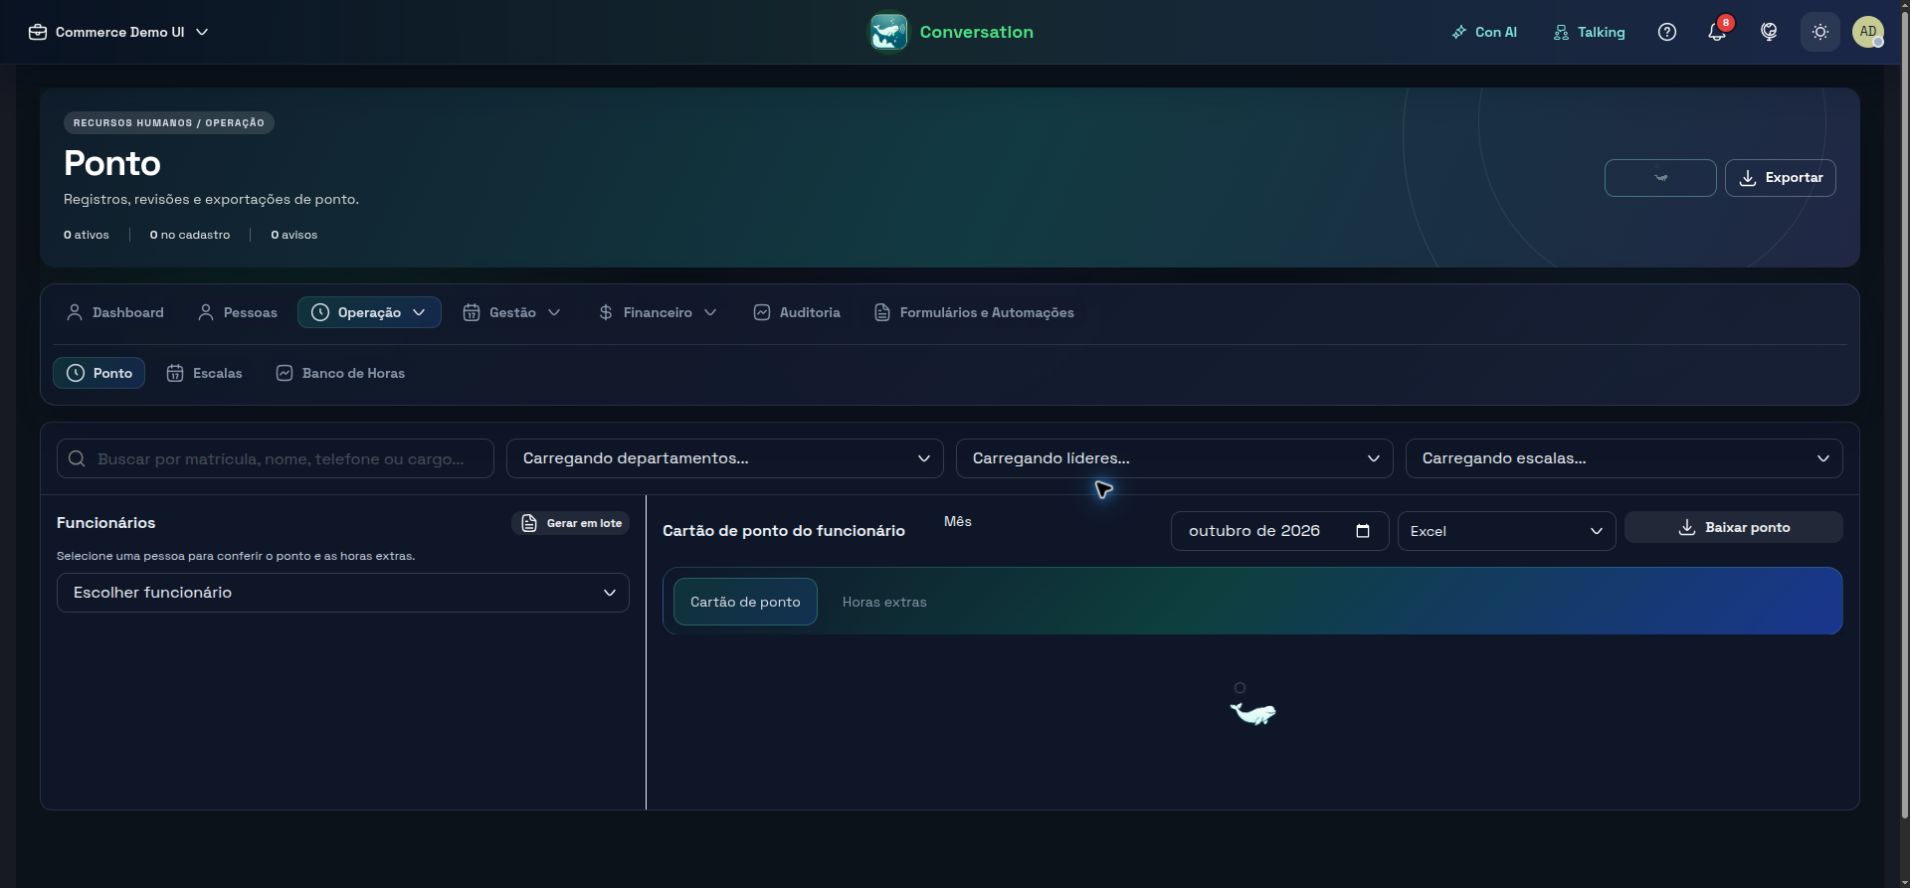1910x888 pixels.
Task: Switch to the Pessoas tab
Action: tap(238, 313)
